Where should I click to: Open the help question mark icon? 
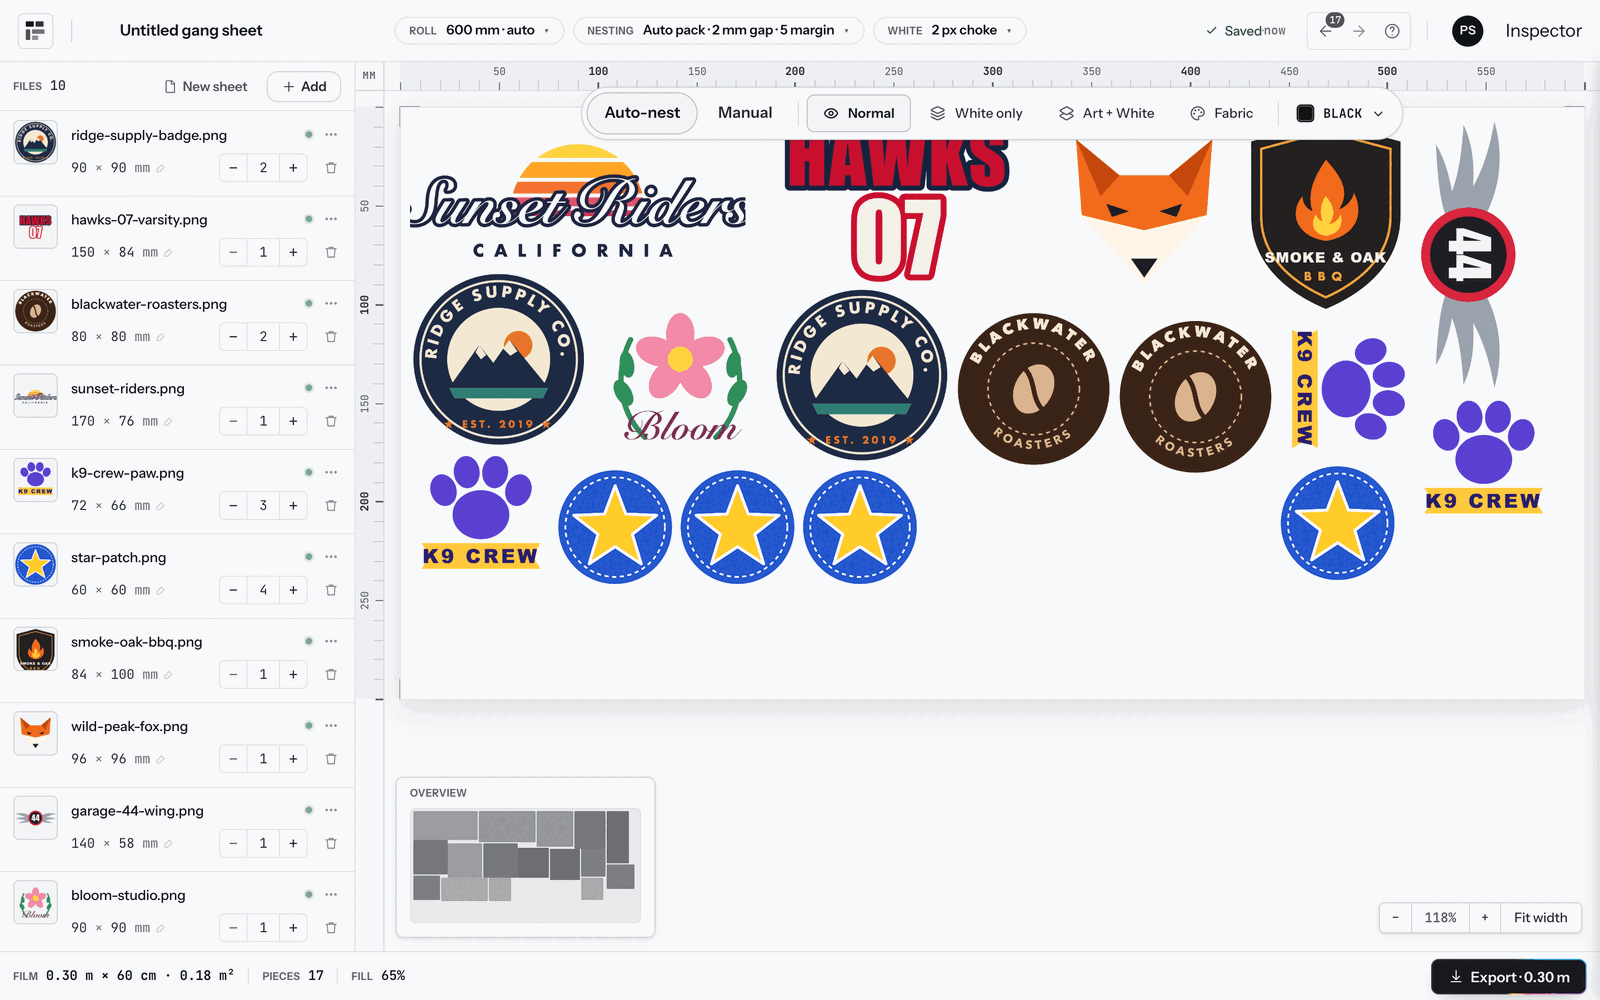coord(1392,31)
